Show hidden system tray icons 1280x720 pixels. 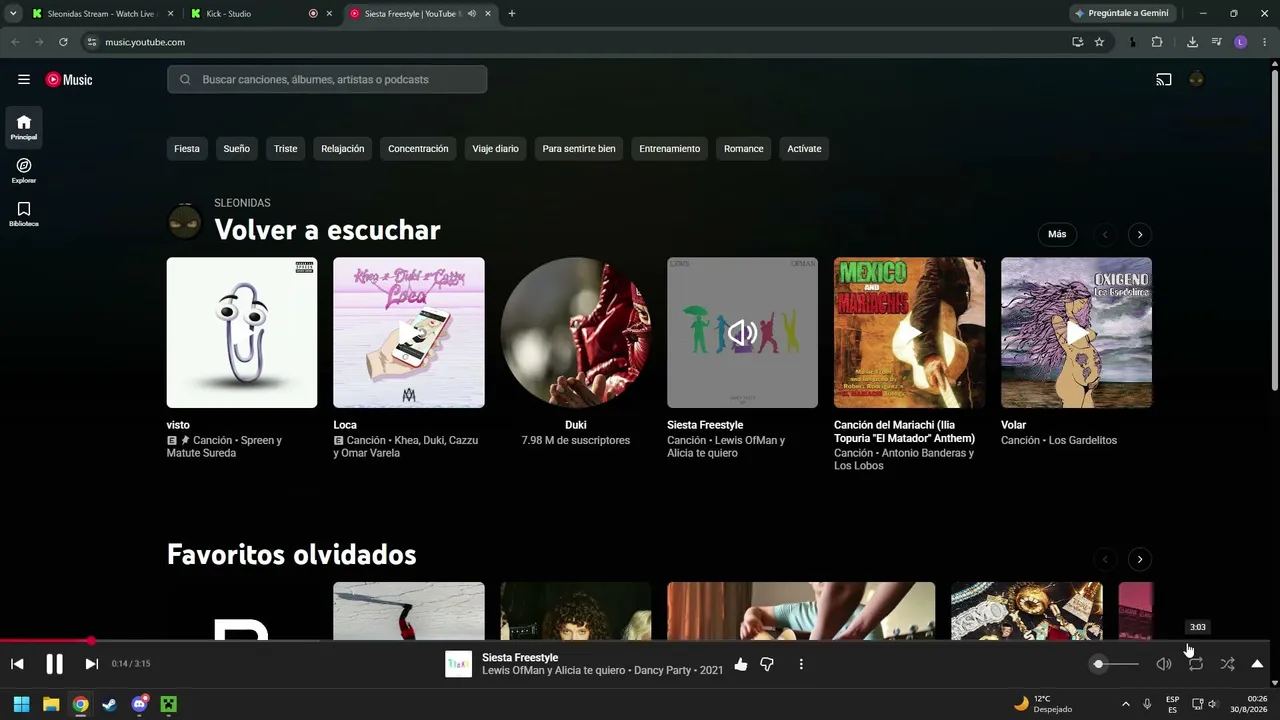pos(1125,704)
